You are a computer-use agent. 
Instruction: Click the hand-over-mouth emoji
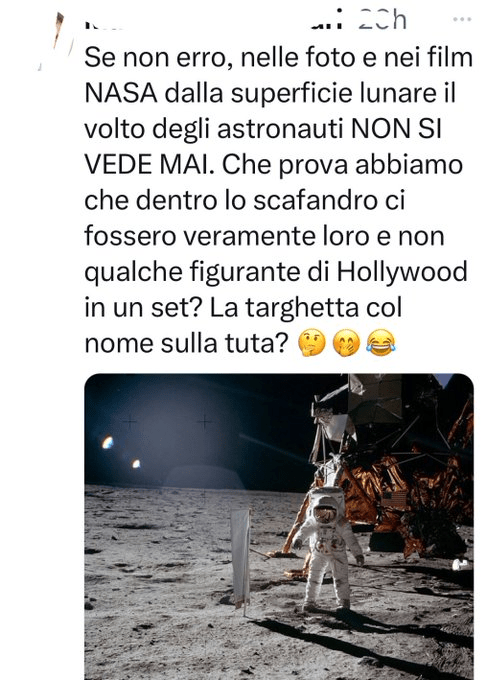pyautogui.click(x=346, y=343)
